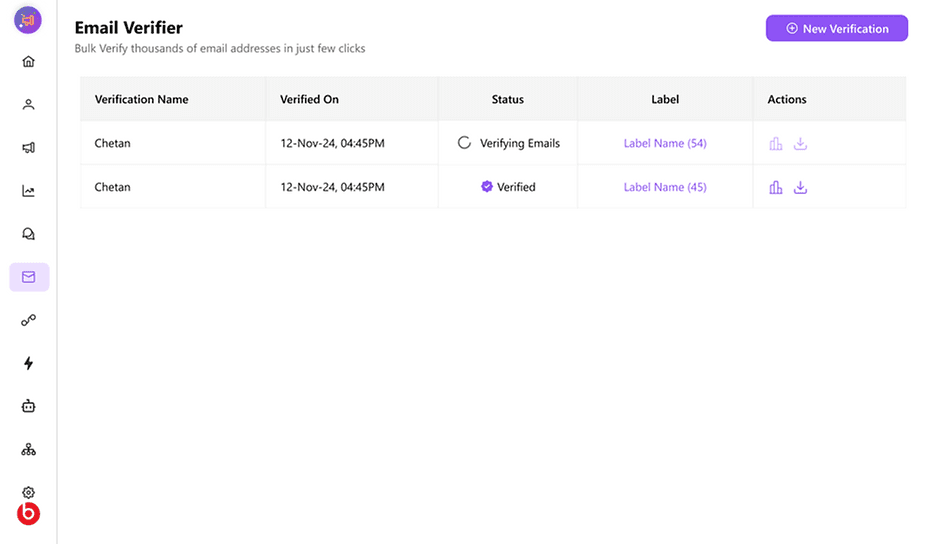Click the app logo at sidebar top
Image resolution: width=925 pixels, height=544 pixels.
[28, 20]
